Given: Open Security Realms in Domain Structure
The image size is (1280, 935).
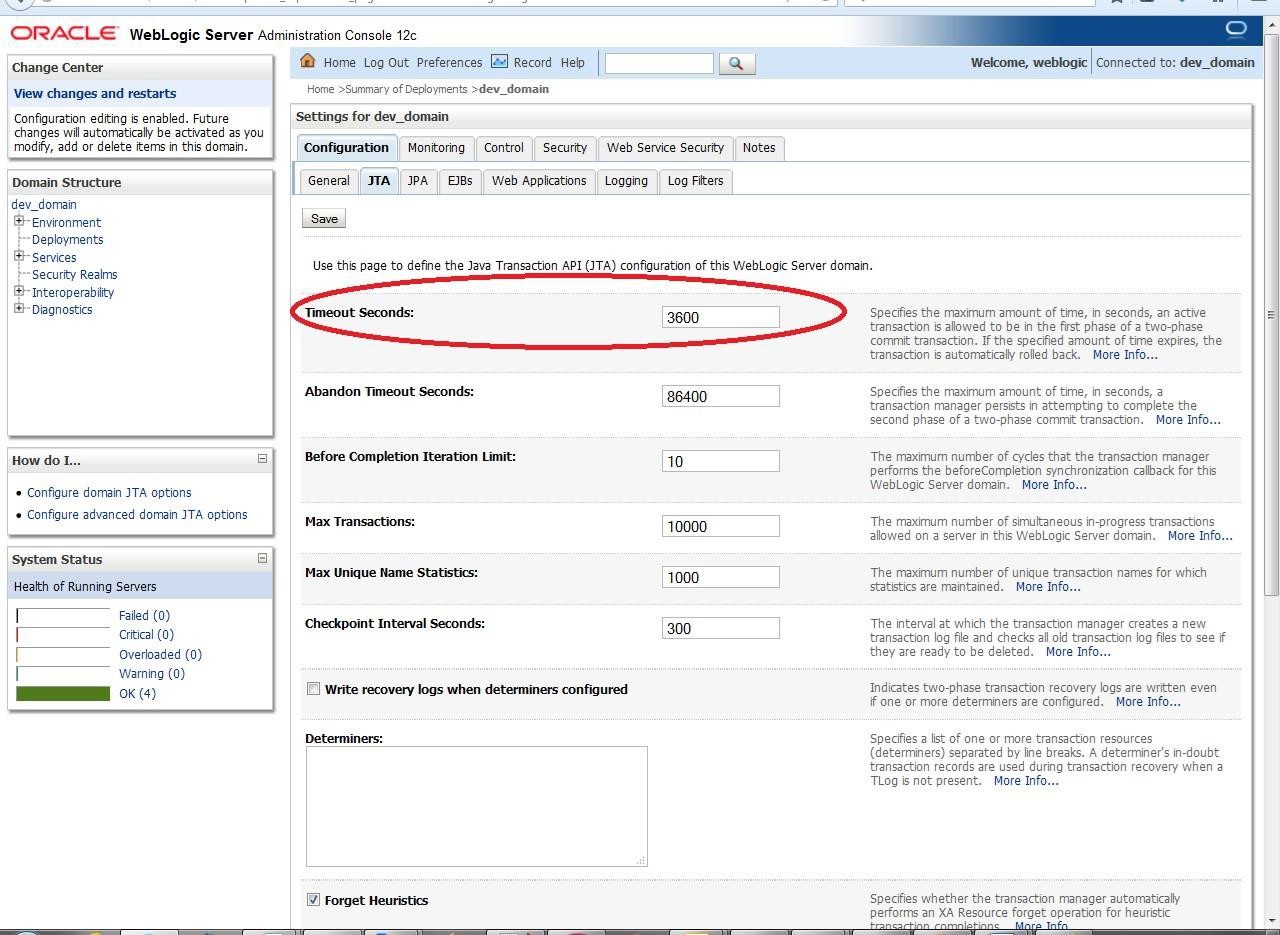Looking at the screenshot, I should 74,274.
